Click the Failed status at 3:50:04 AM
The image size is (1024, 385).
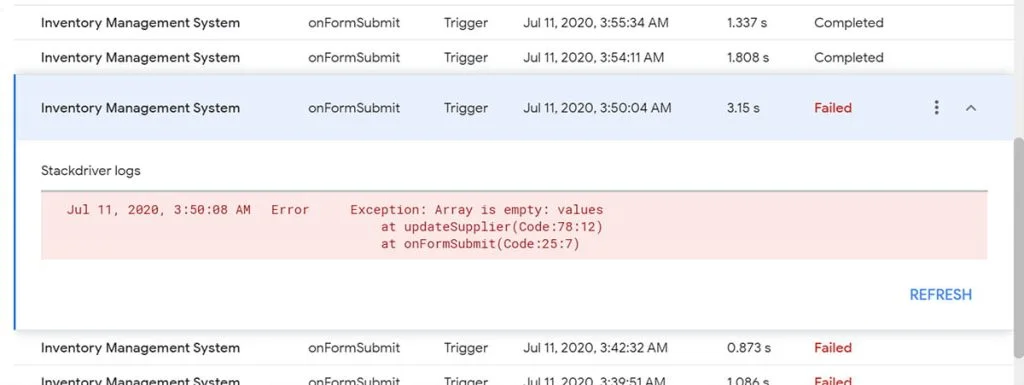(833, 108)
